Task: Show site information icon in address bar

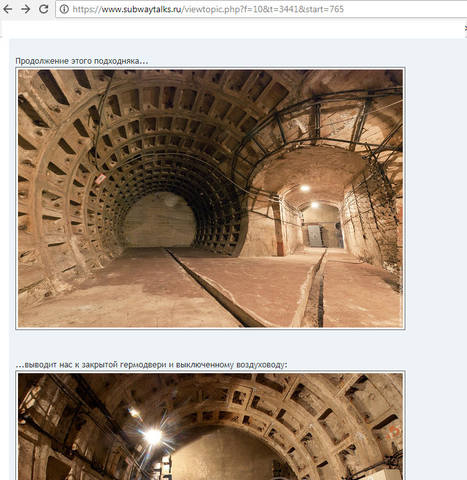Action: 64,9
